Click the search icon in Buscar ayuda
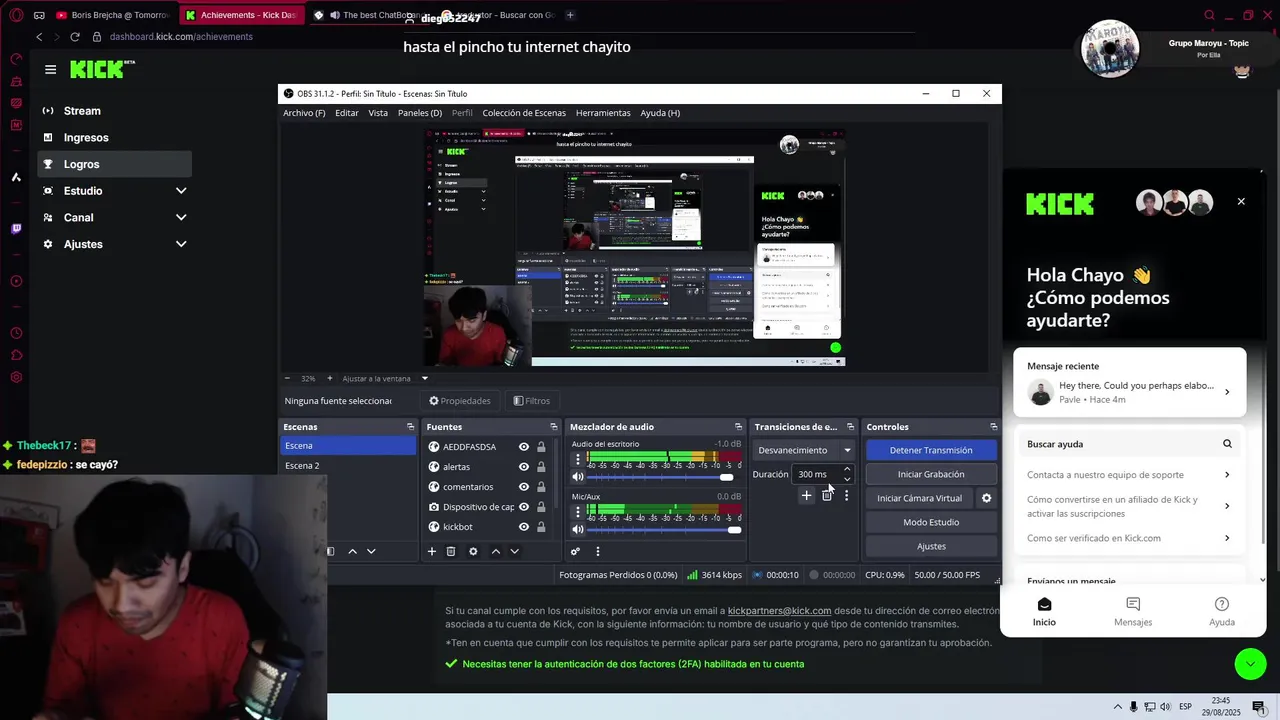This screenshot has height=720, width=1280. point(1227,444)
